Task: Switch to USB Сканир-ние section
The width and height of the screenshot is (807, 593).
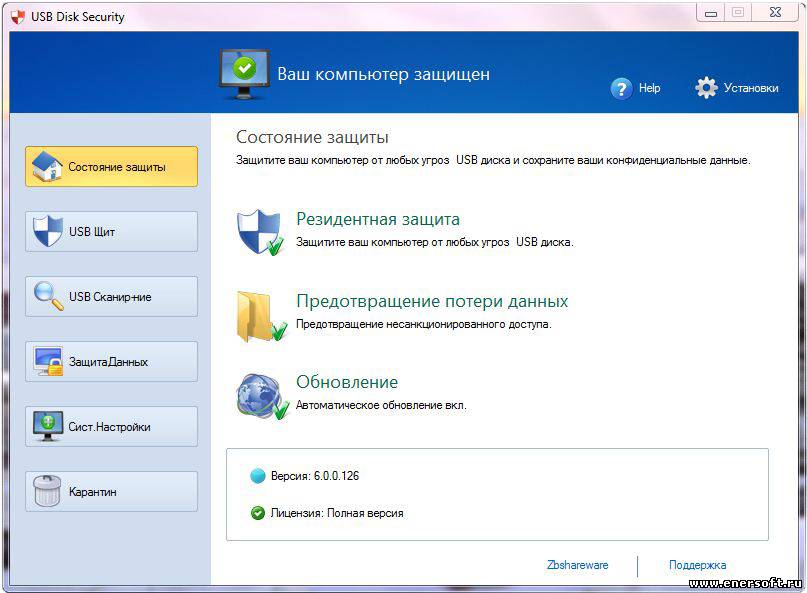Action: click(x=111, y=296)
